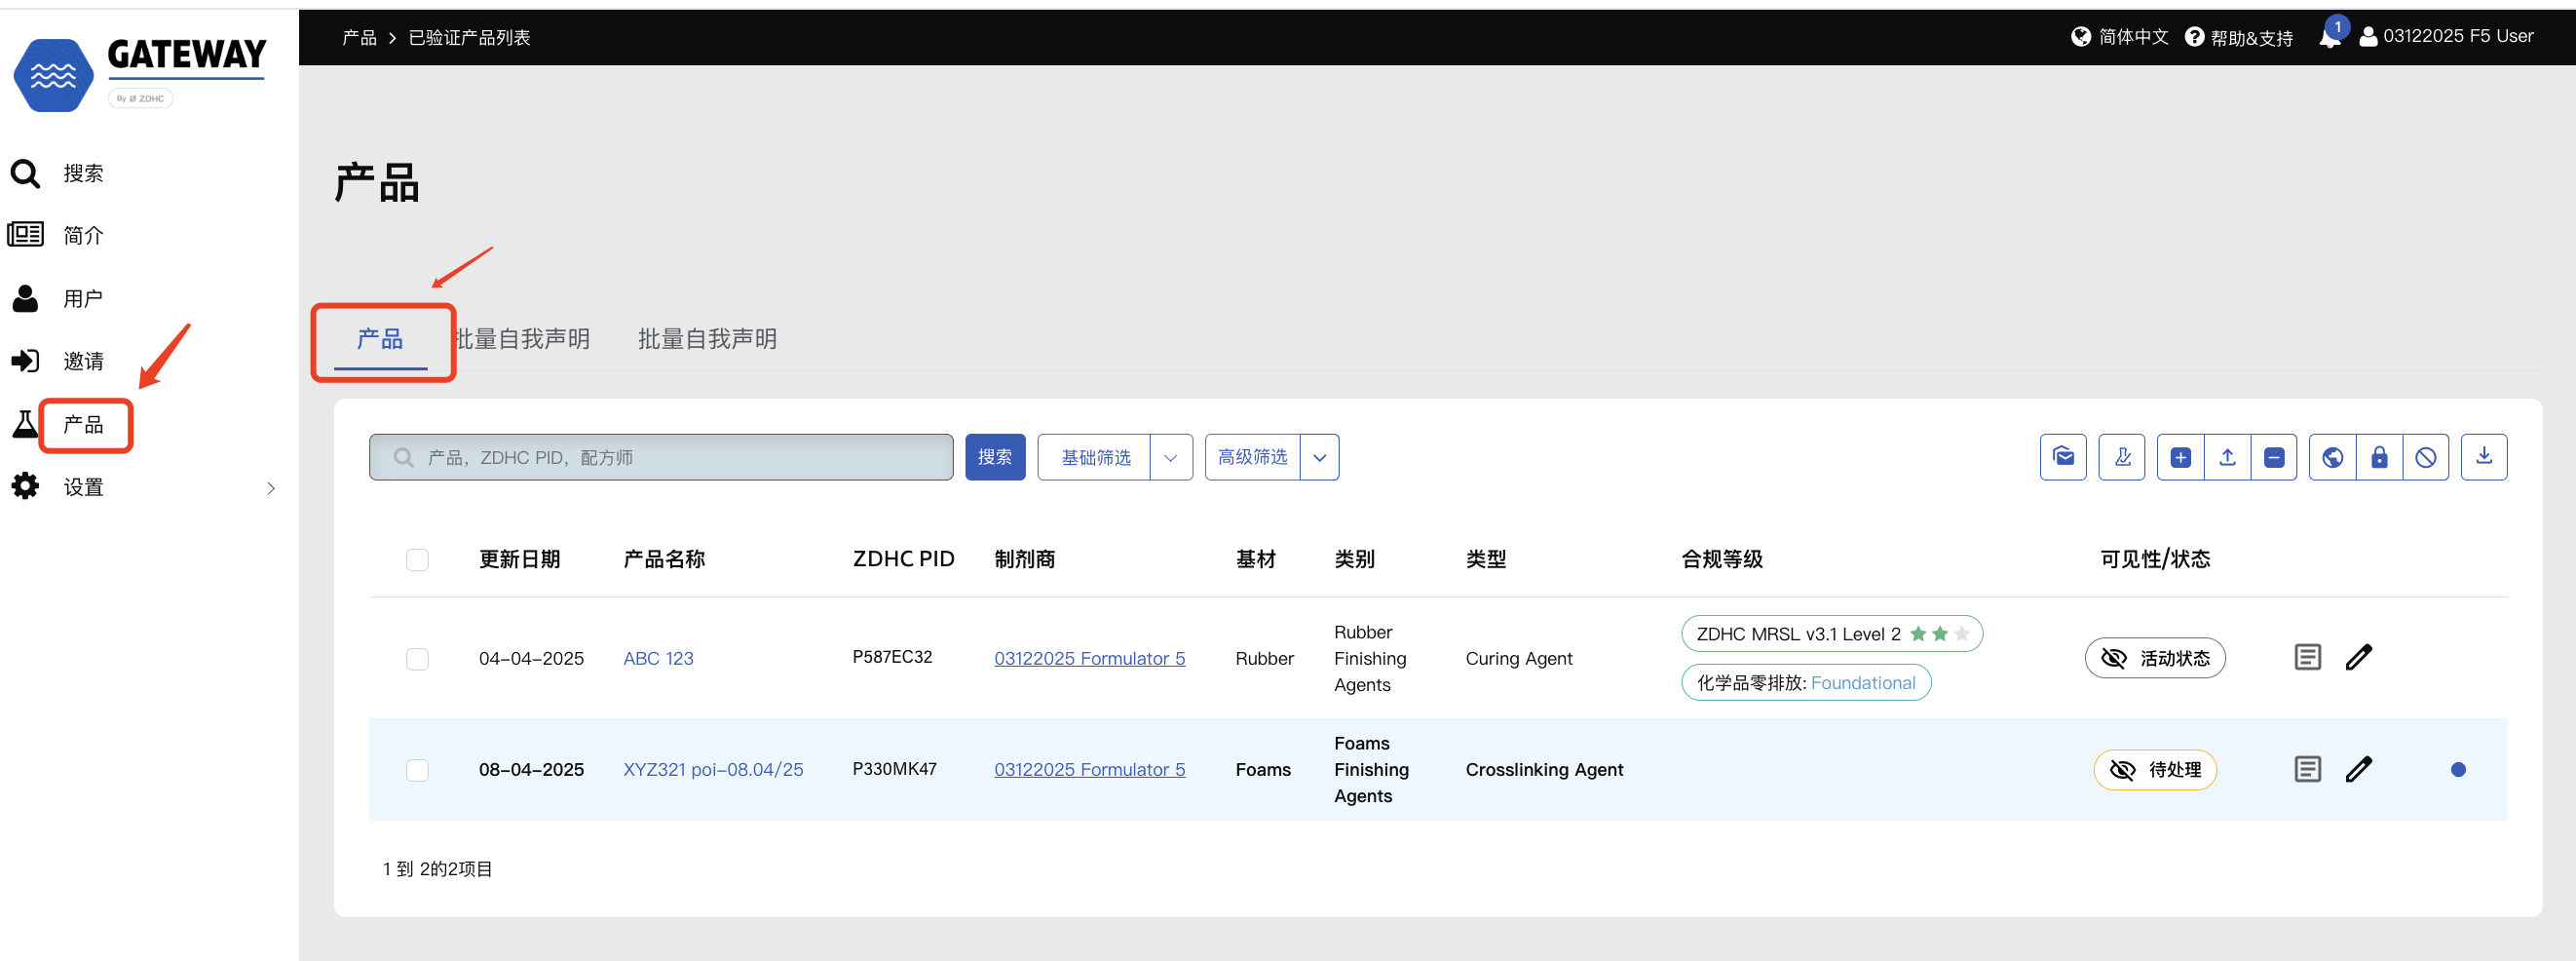Tick the select-all checkbox in table header
This screenshot has width=2576, height=961.
[x=417, y=559]
